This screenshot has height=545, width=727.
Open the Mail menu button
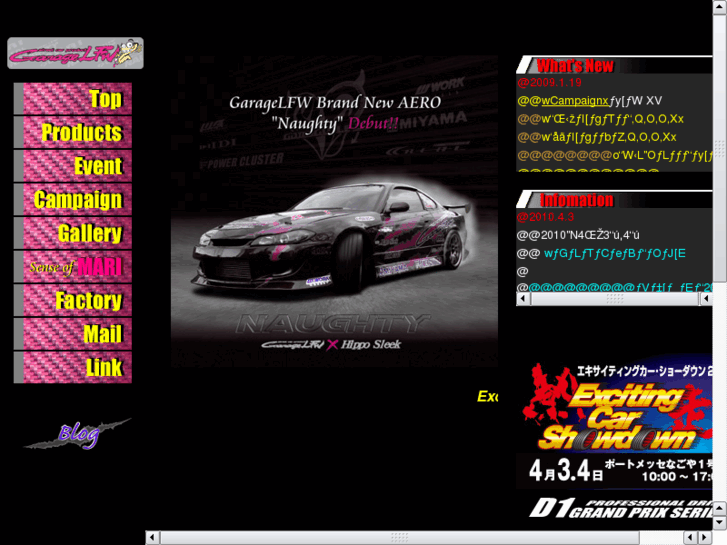(x=73, y=334)
